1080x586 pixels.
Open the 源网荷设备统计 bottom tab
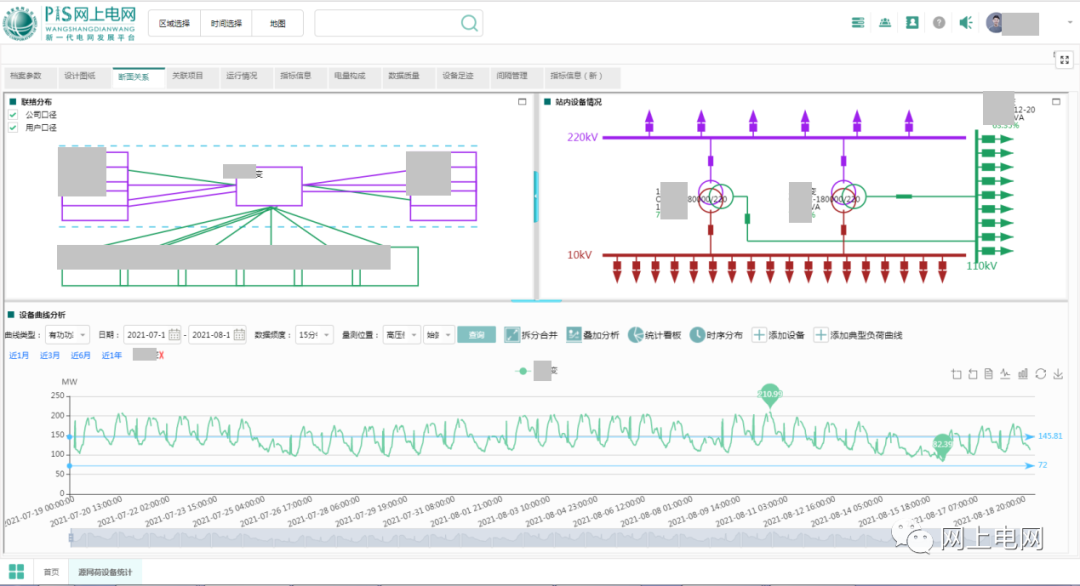(105, 572)
